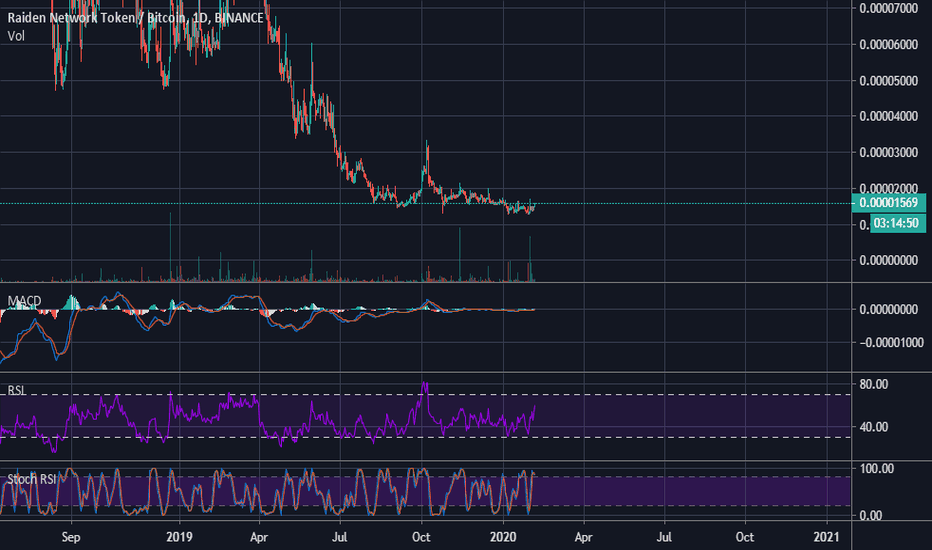Select the MACD indicator label
Screen dimensions: 932x550
click(x=24, y=301)
